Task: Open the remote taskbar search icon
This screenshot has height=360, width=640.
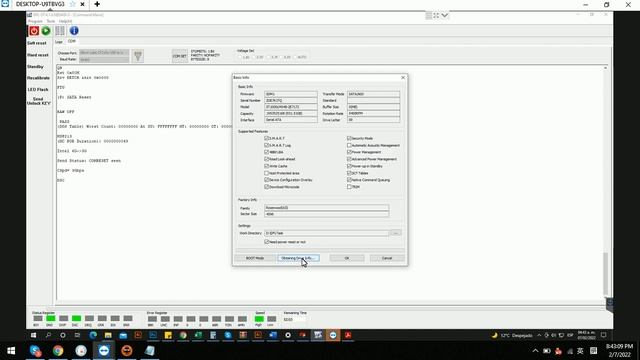Action: pos(49,335)
